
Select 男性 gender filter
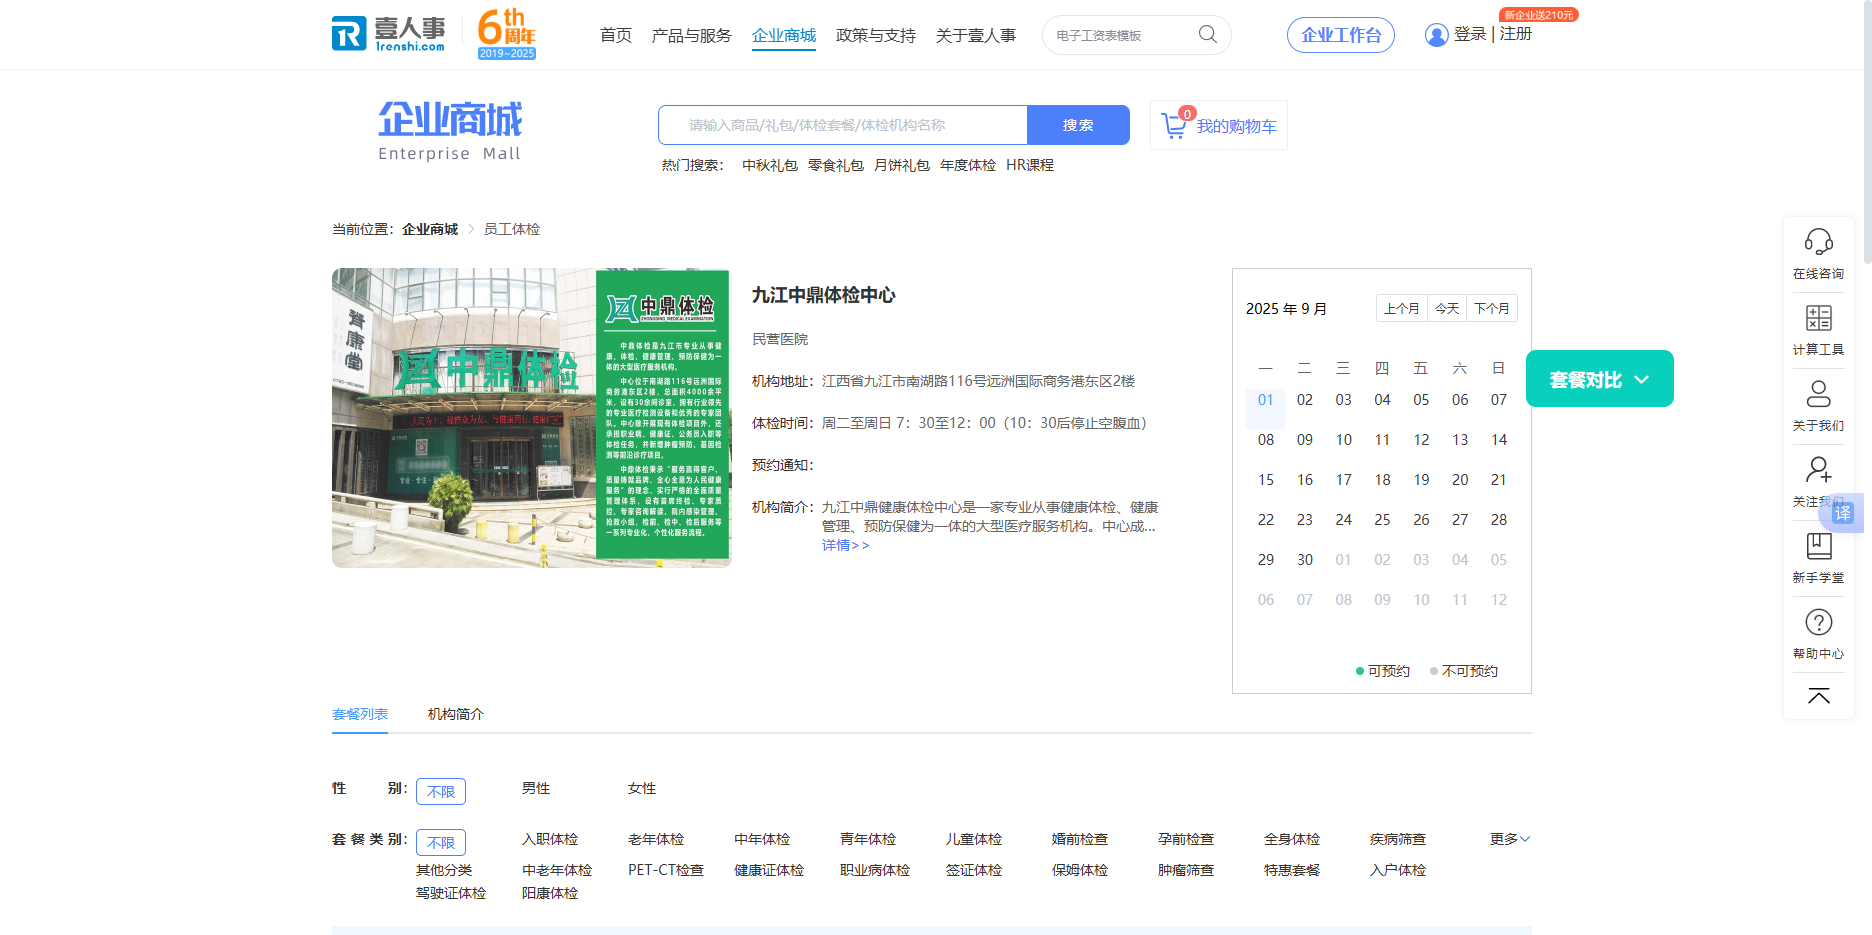pyautogui.click(x=536, y=788)
